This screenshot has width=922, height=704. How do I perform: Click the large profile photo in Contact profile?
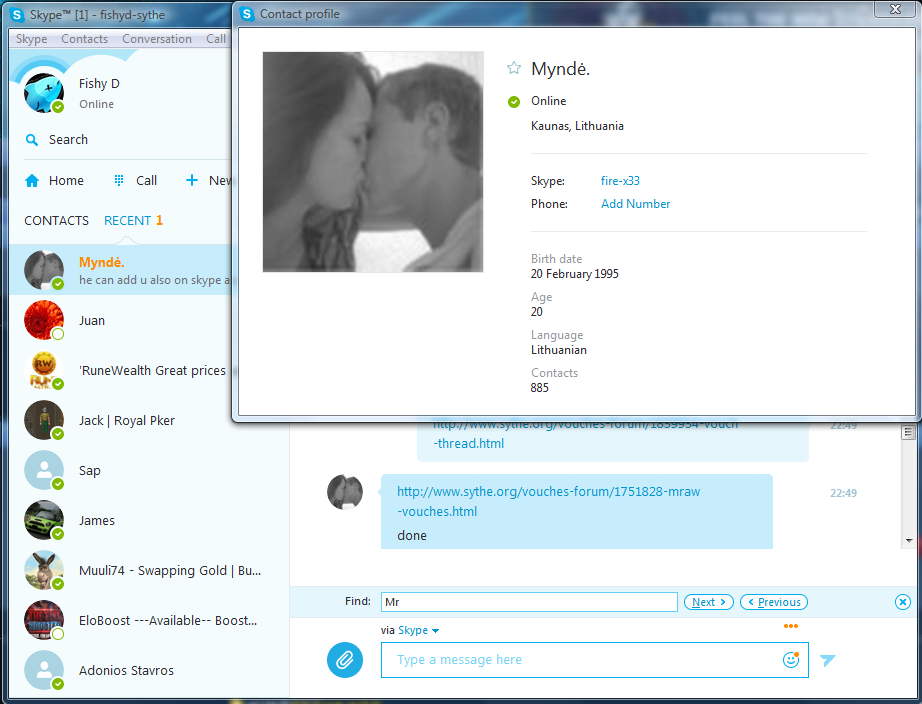pyautogui.click(x=373, y=162)
